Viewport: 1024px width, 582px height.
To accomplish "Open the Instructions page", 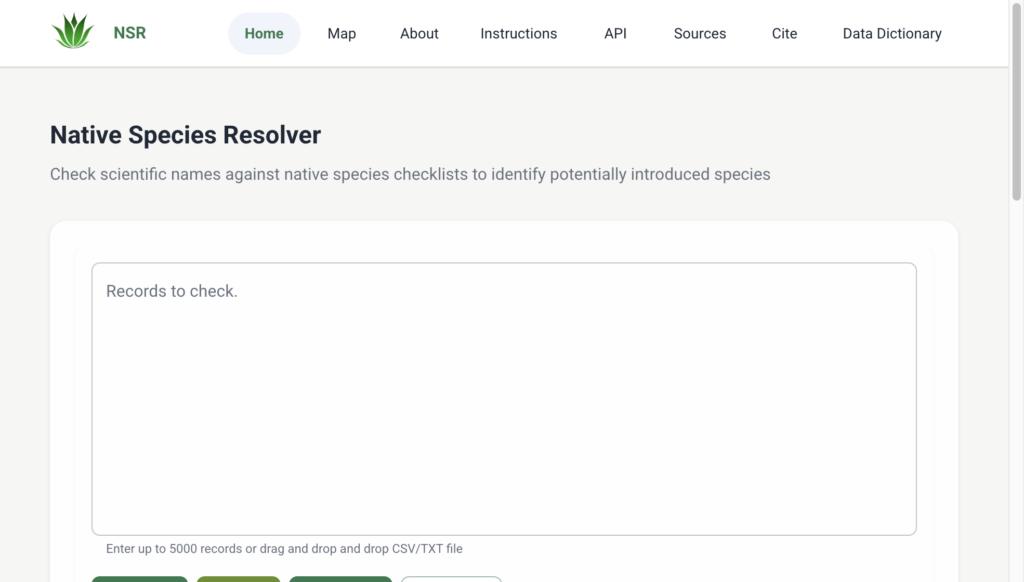I will coord(519,33).
